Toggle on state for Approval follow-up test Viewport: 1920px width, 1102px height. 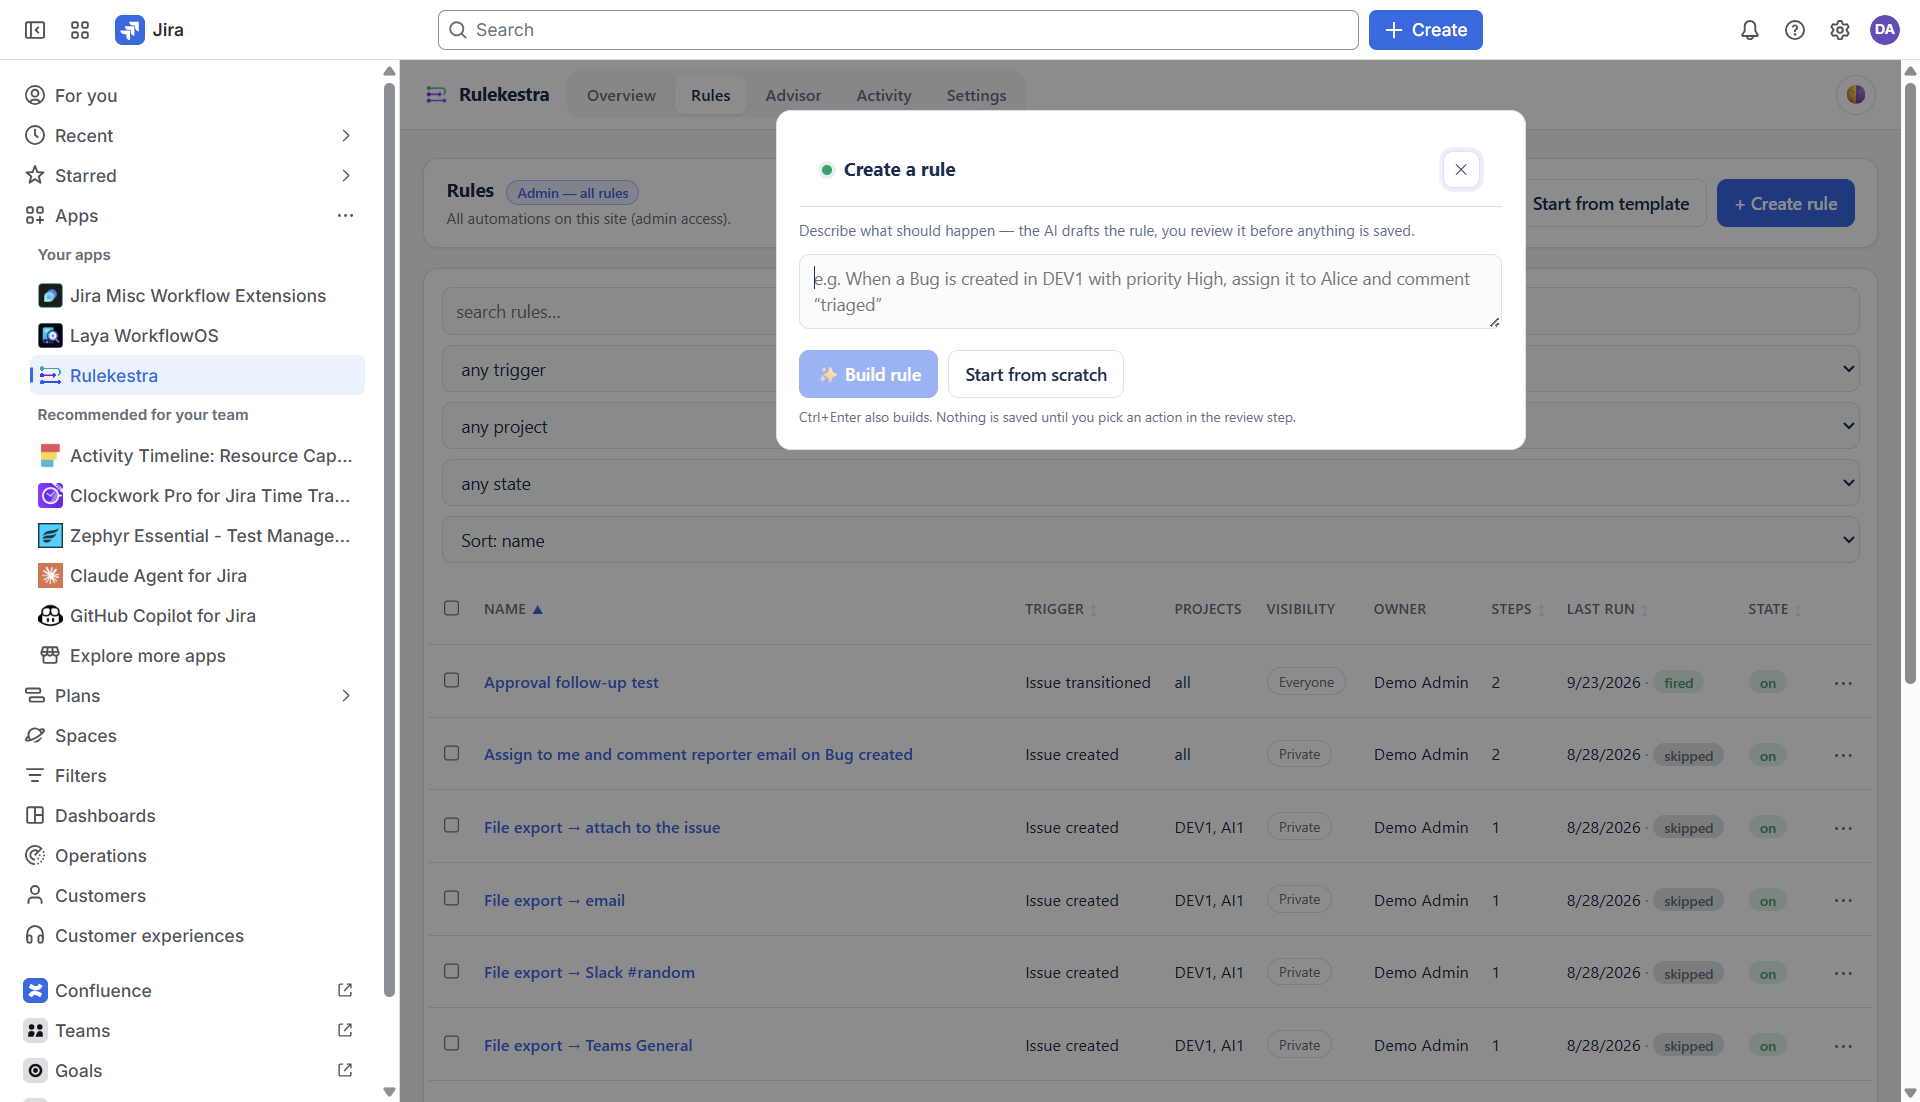[1767, 683]
